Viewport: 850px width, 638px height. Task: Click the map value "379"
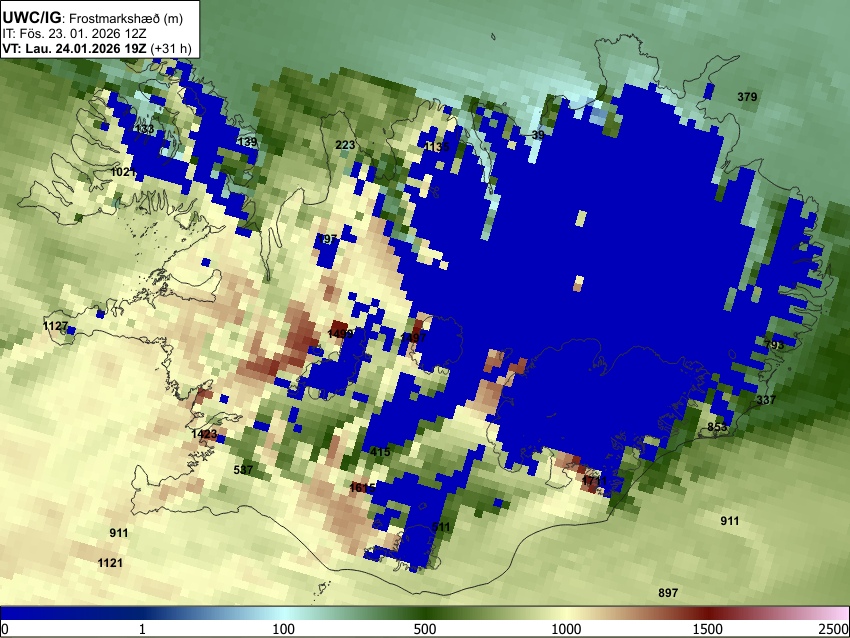coord(747,97)
